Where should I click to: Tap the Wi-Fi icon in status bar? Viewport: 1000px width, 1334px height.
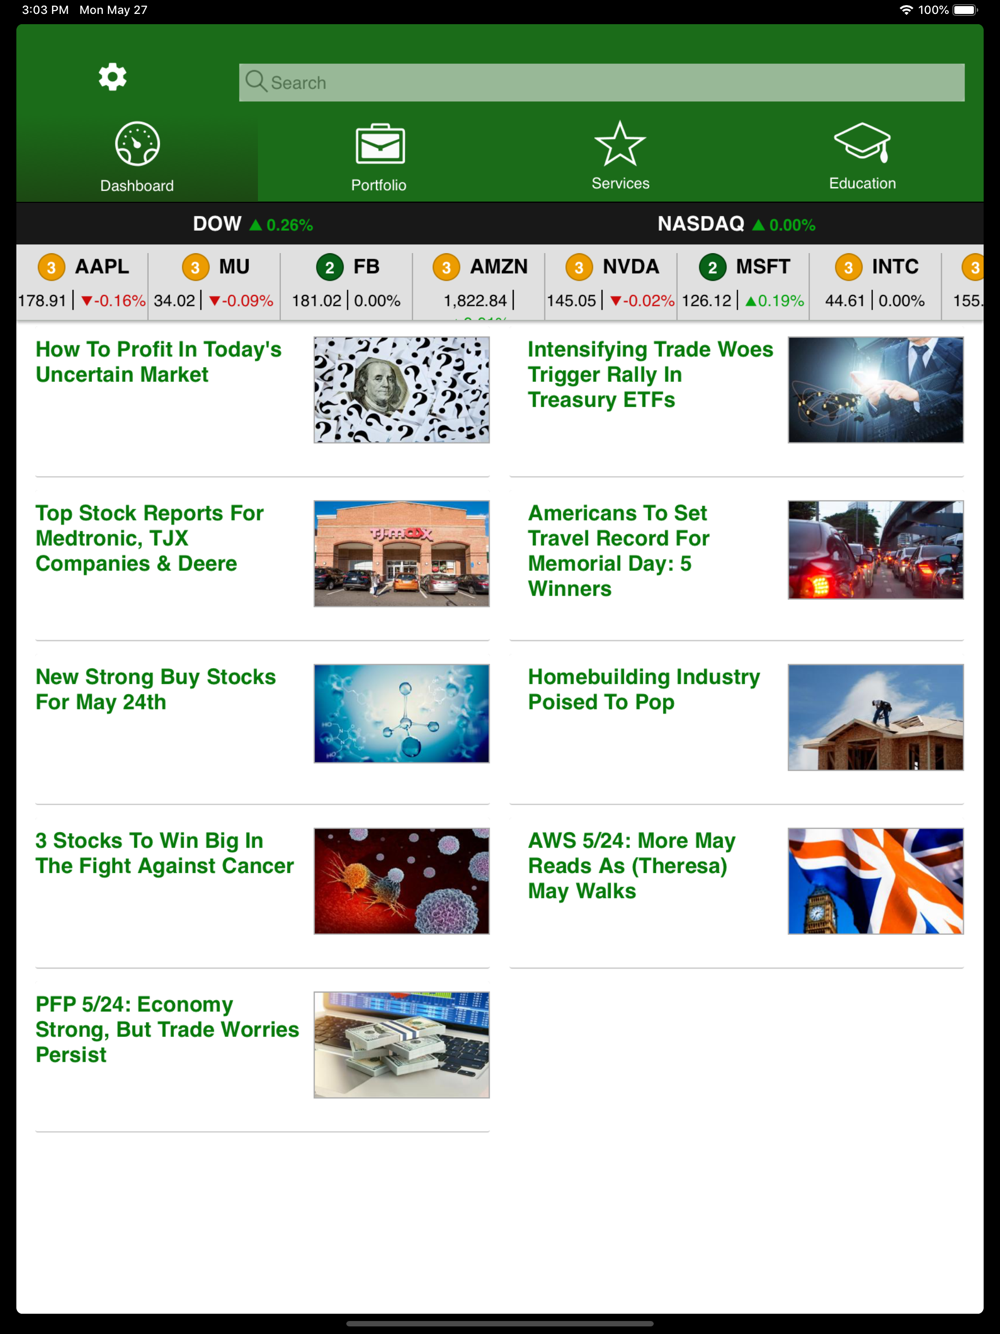coord(906,10)
